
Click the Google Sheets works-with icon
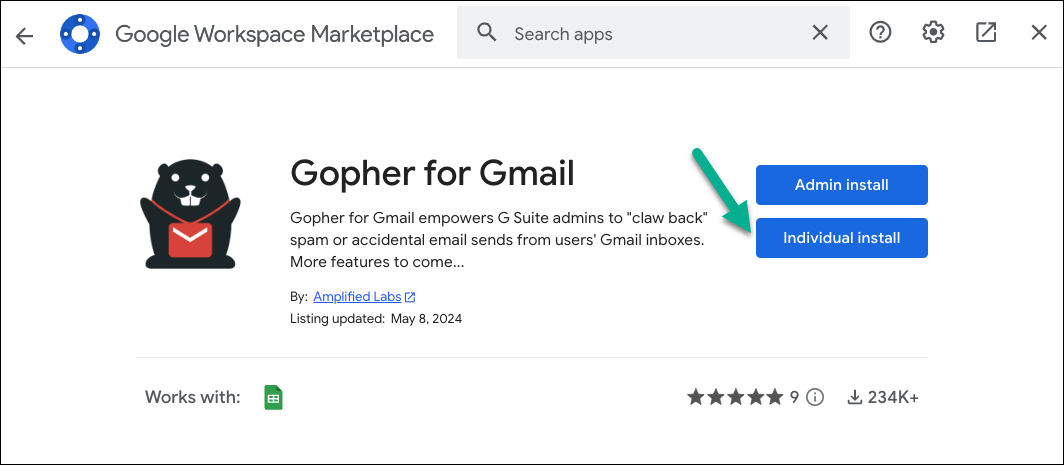click(273, 397)
